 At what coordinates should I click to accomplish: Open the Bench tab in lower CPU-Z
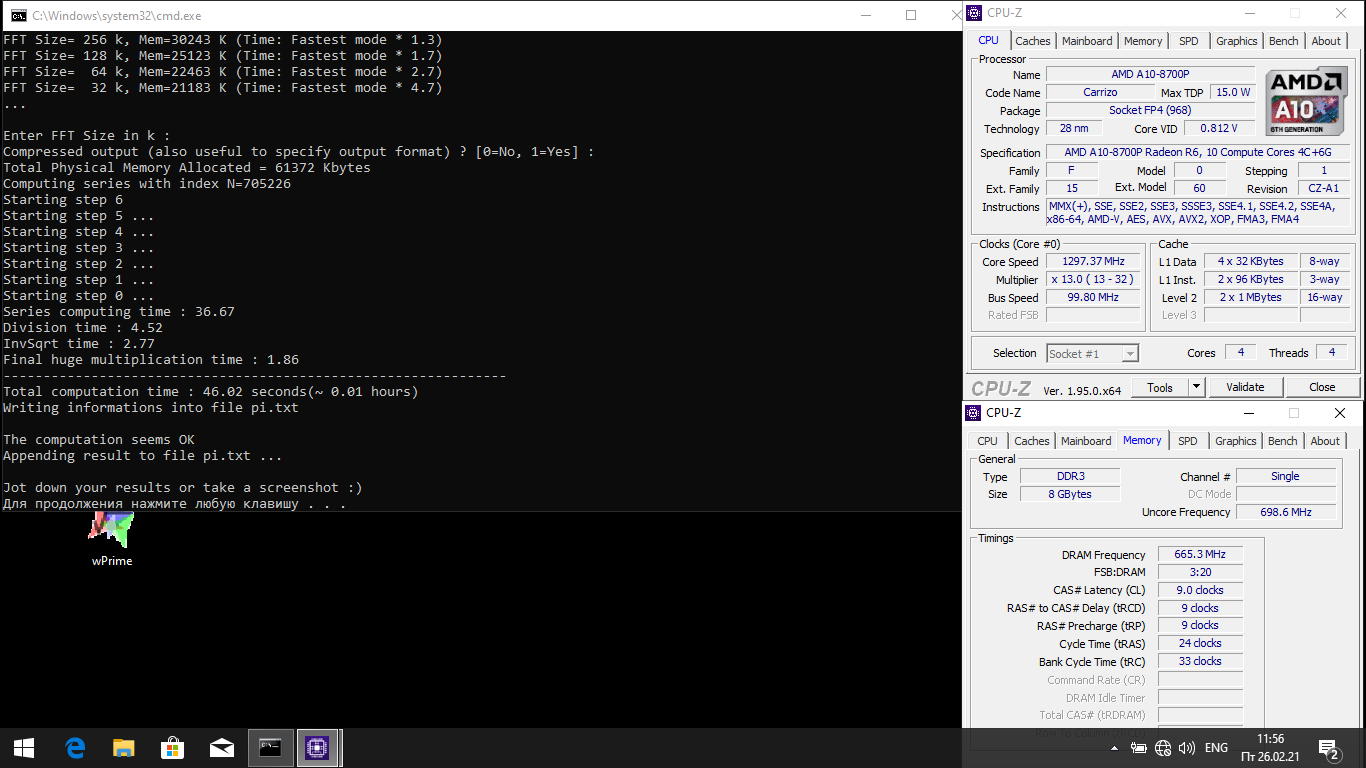pyautogui.click(x=1283, y=441)
